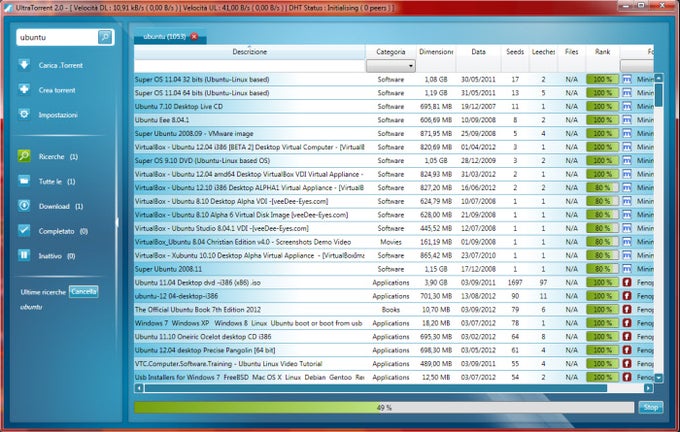Click source icon for Ubuntu 7.10 Desktop Live CD

pos(627,106)
